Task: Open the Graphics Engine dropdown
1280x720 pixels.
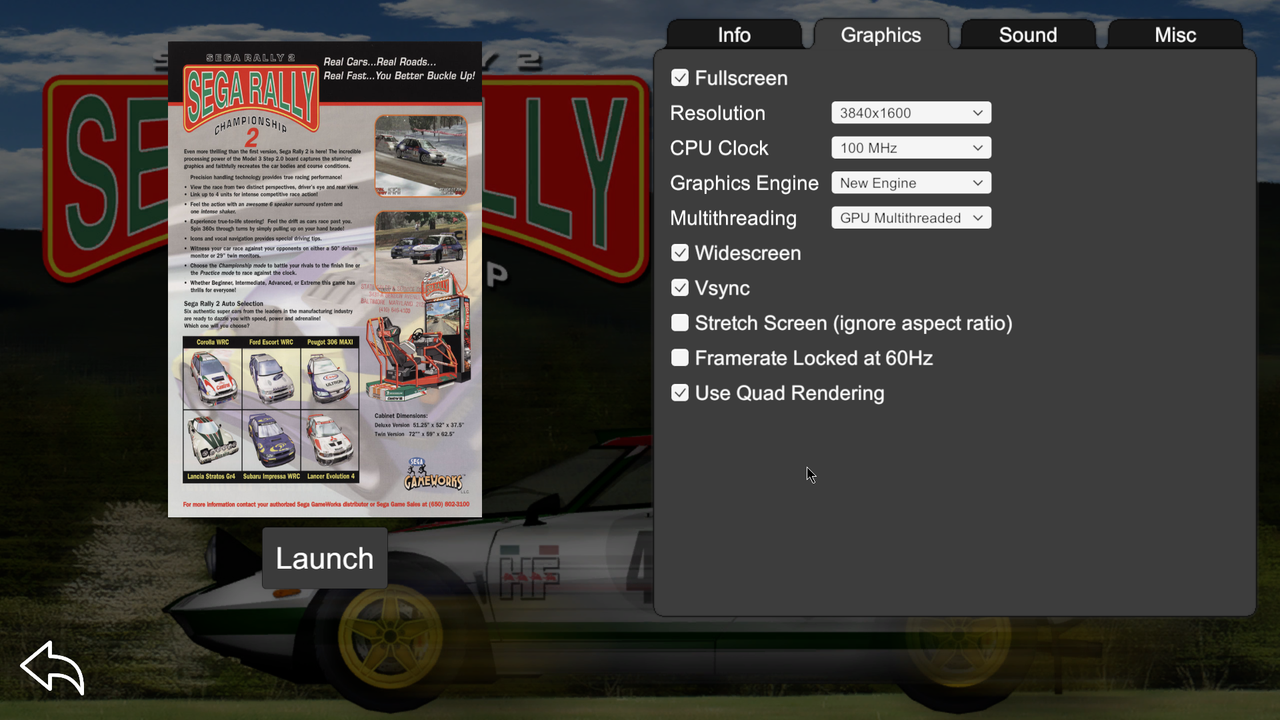Action: point(911,183)
